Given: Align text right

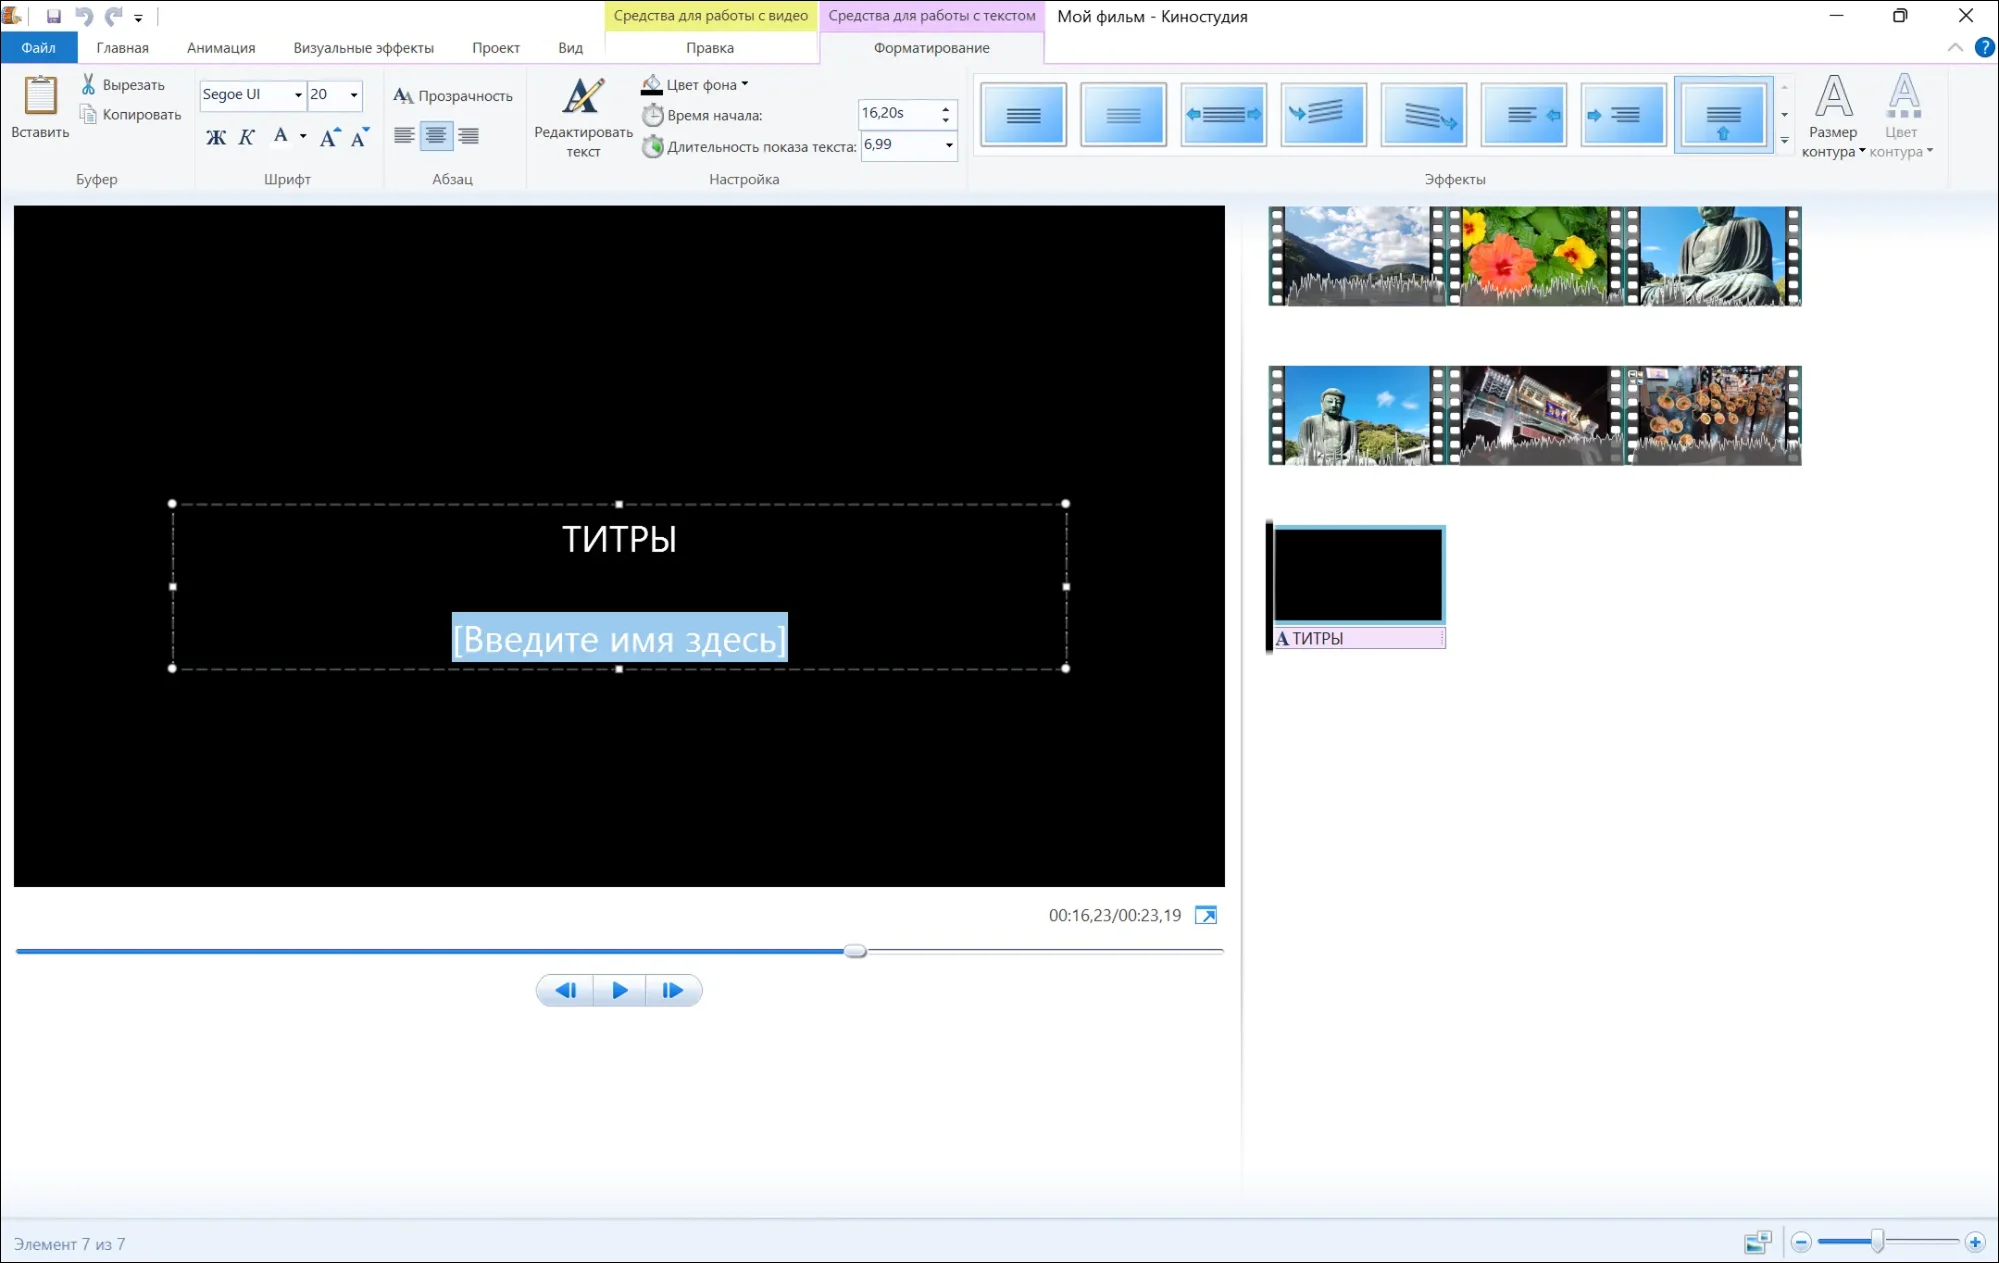Looking at the screenshot, I should point(468,135).
